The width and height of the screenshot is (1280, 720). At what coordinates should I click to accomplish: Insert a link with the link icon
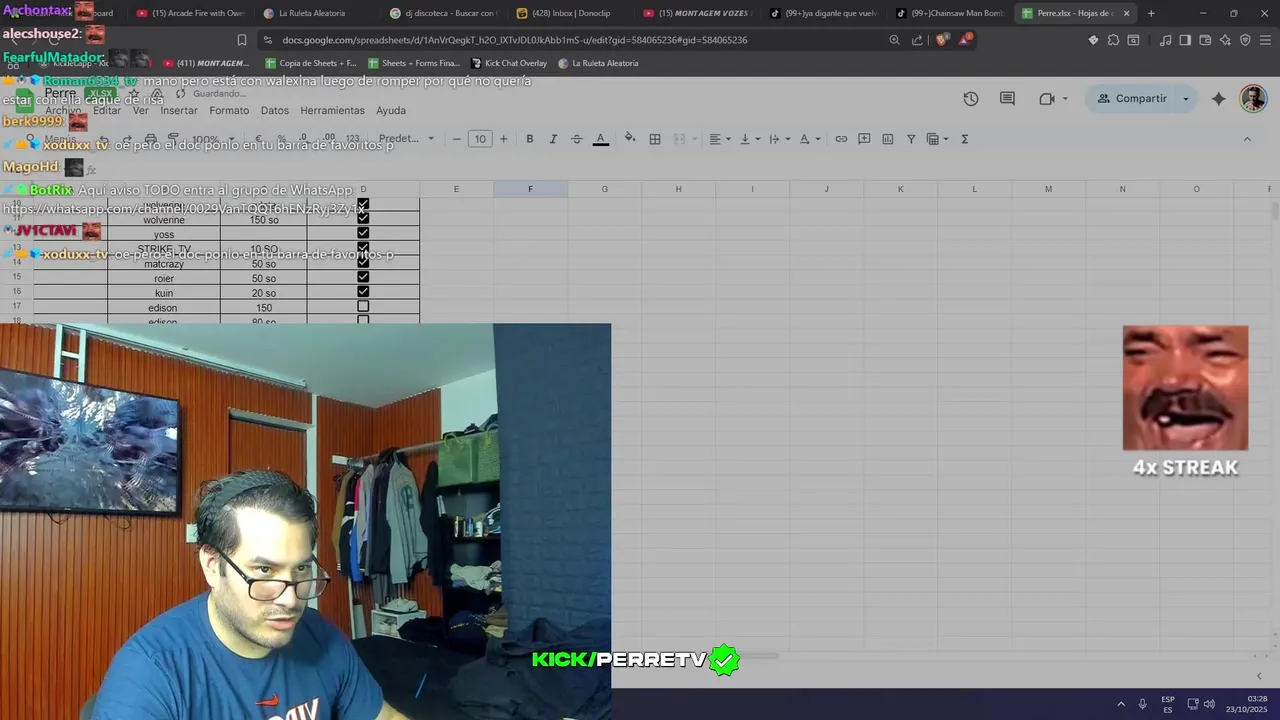point(841,139)
